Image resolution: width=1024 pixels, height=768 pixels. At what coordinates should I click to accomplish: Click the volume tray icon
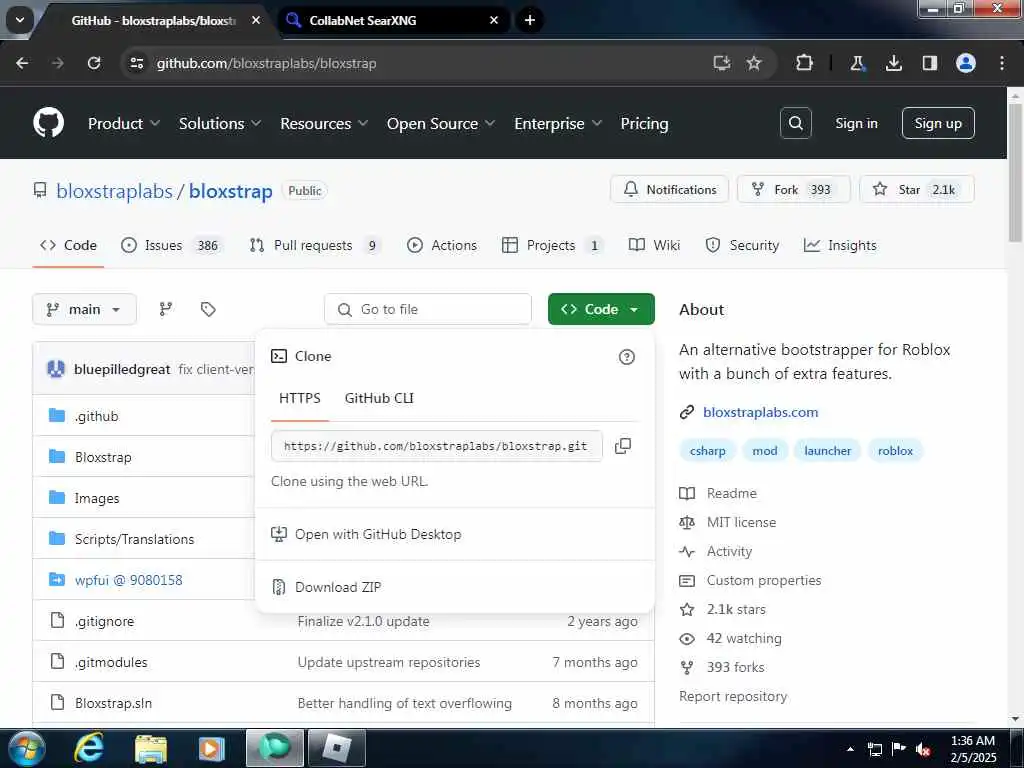923,749
